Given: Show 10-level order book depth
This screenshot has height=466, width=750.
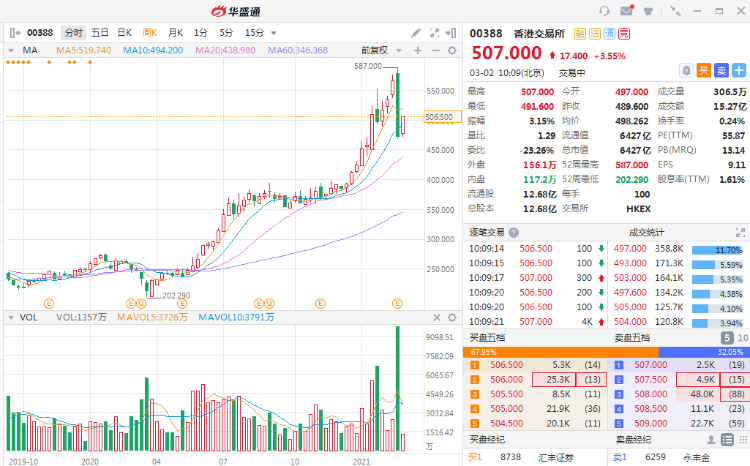Looking at the screenshot, I should (742, 338).
